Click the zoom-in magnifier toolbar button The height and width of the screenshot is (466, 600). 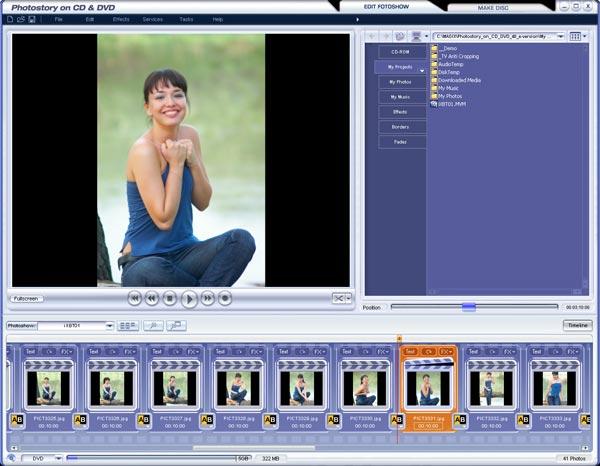176,326
